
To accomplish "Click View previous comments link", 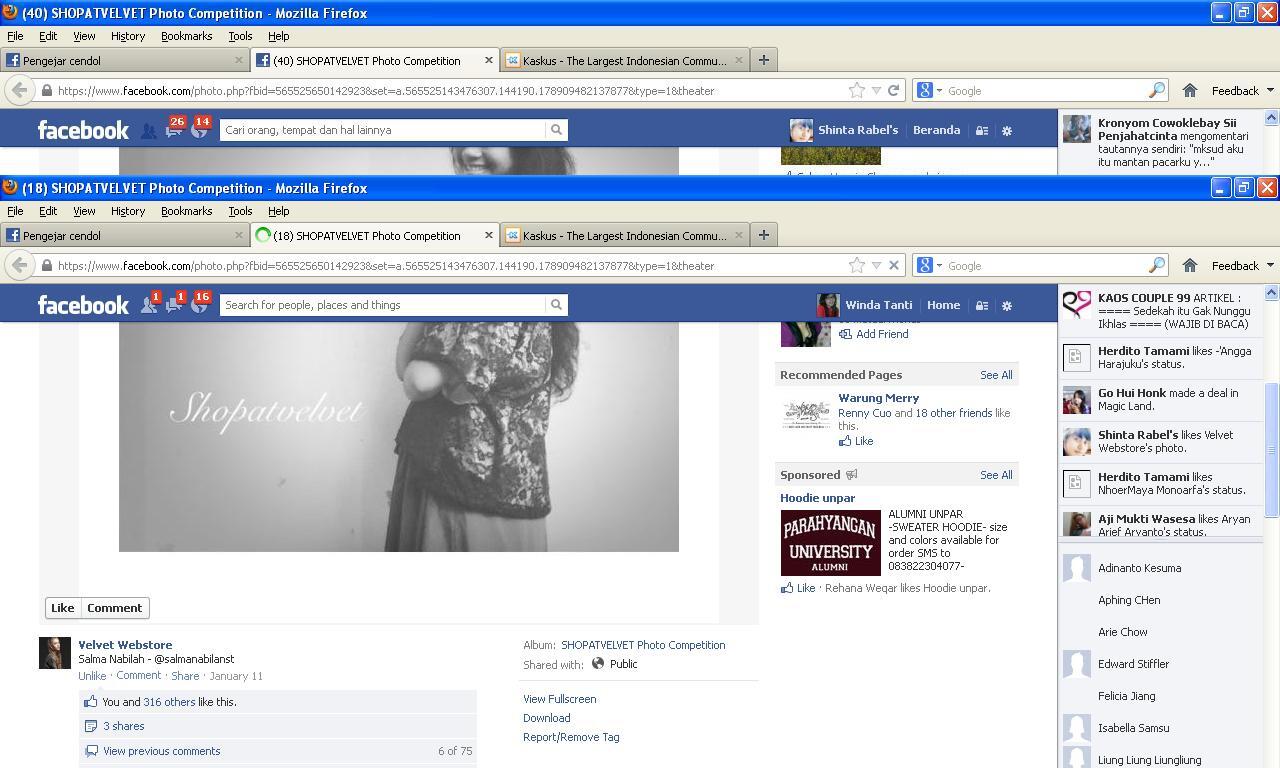I will click(x=161, y=751).
